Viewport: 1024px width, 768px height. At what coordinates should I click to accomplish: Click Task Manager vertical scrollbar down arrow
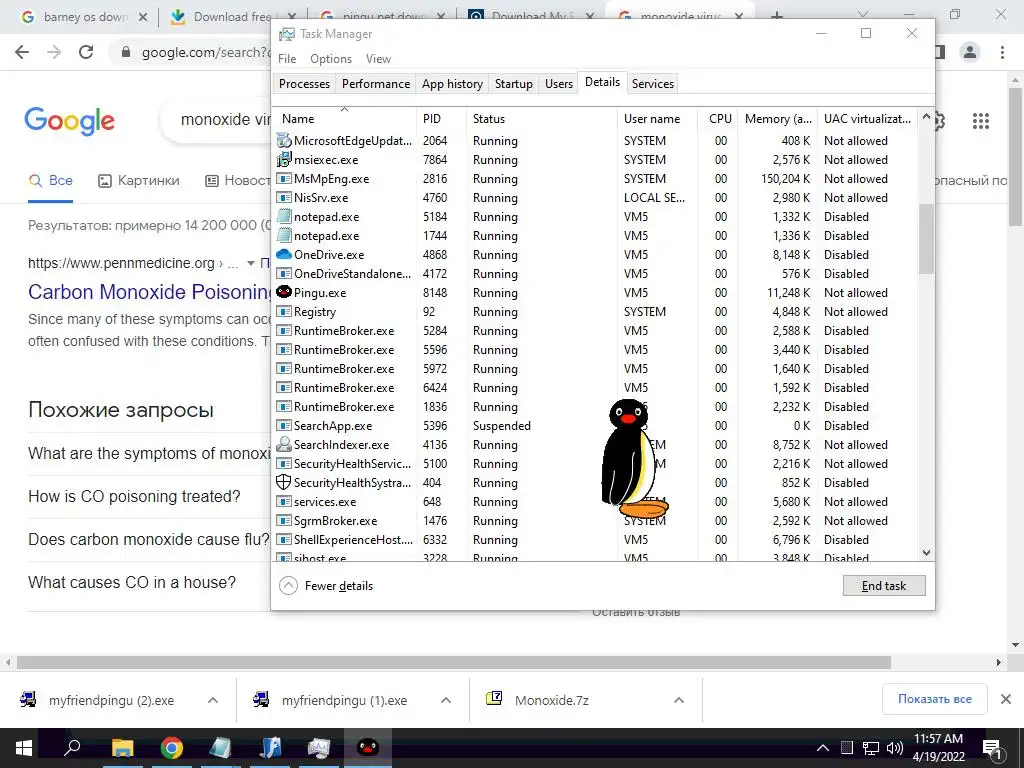tap(926, 552)
